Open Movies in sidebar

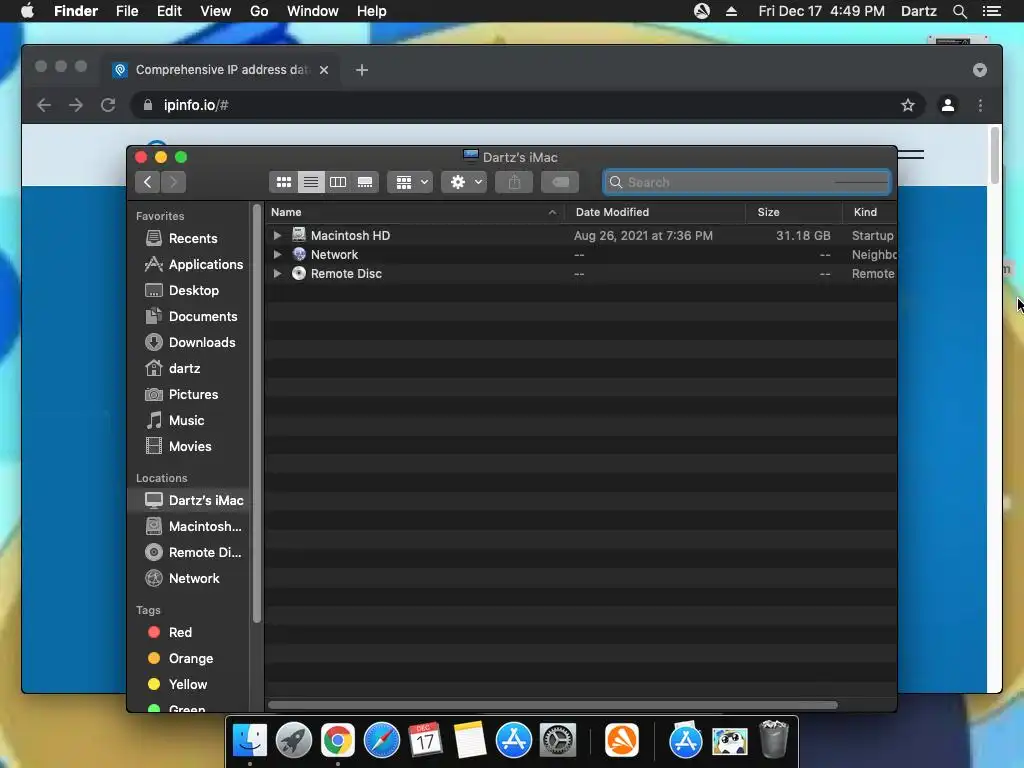click(x=189, y=447)
